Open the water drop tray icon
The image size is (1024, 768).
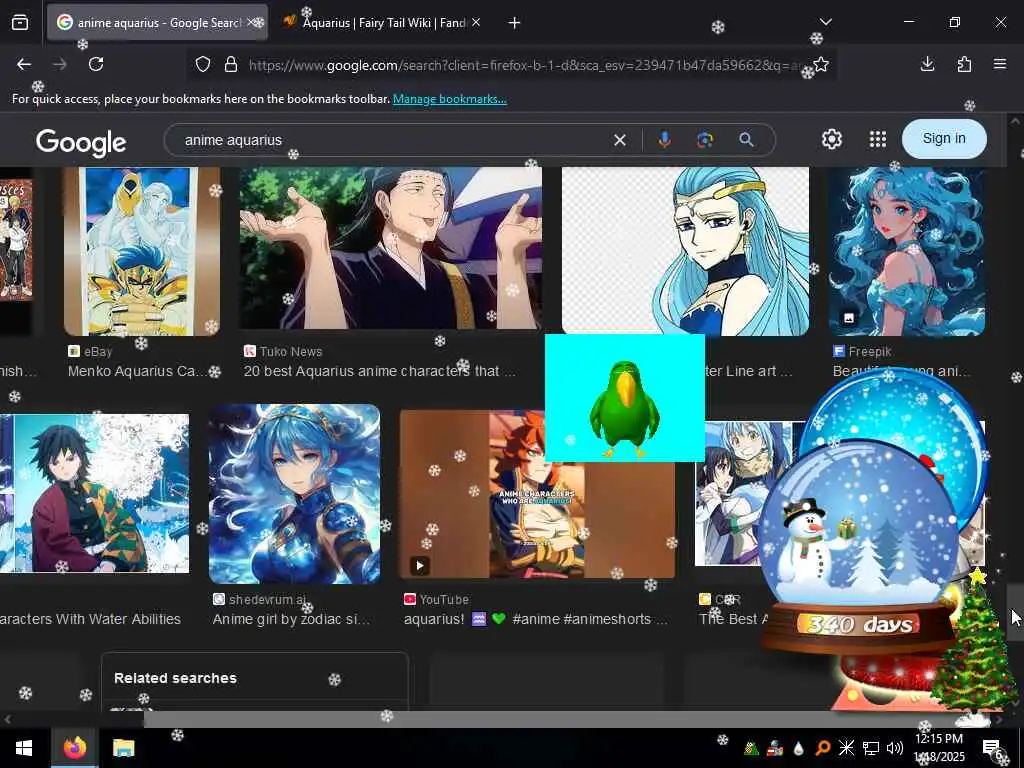point(798,748)
